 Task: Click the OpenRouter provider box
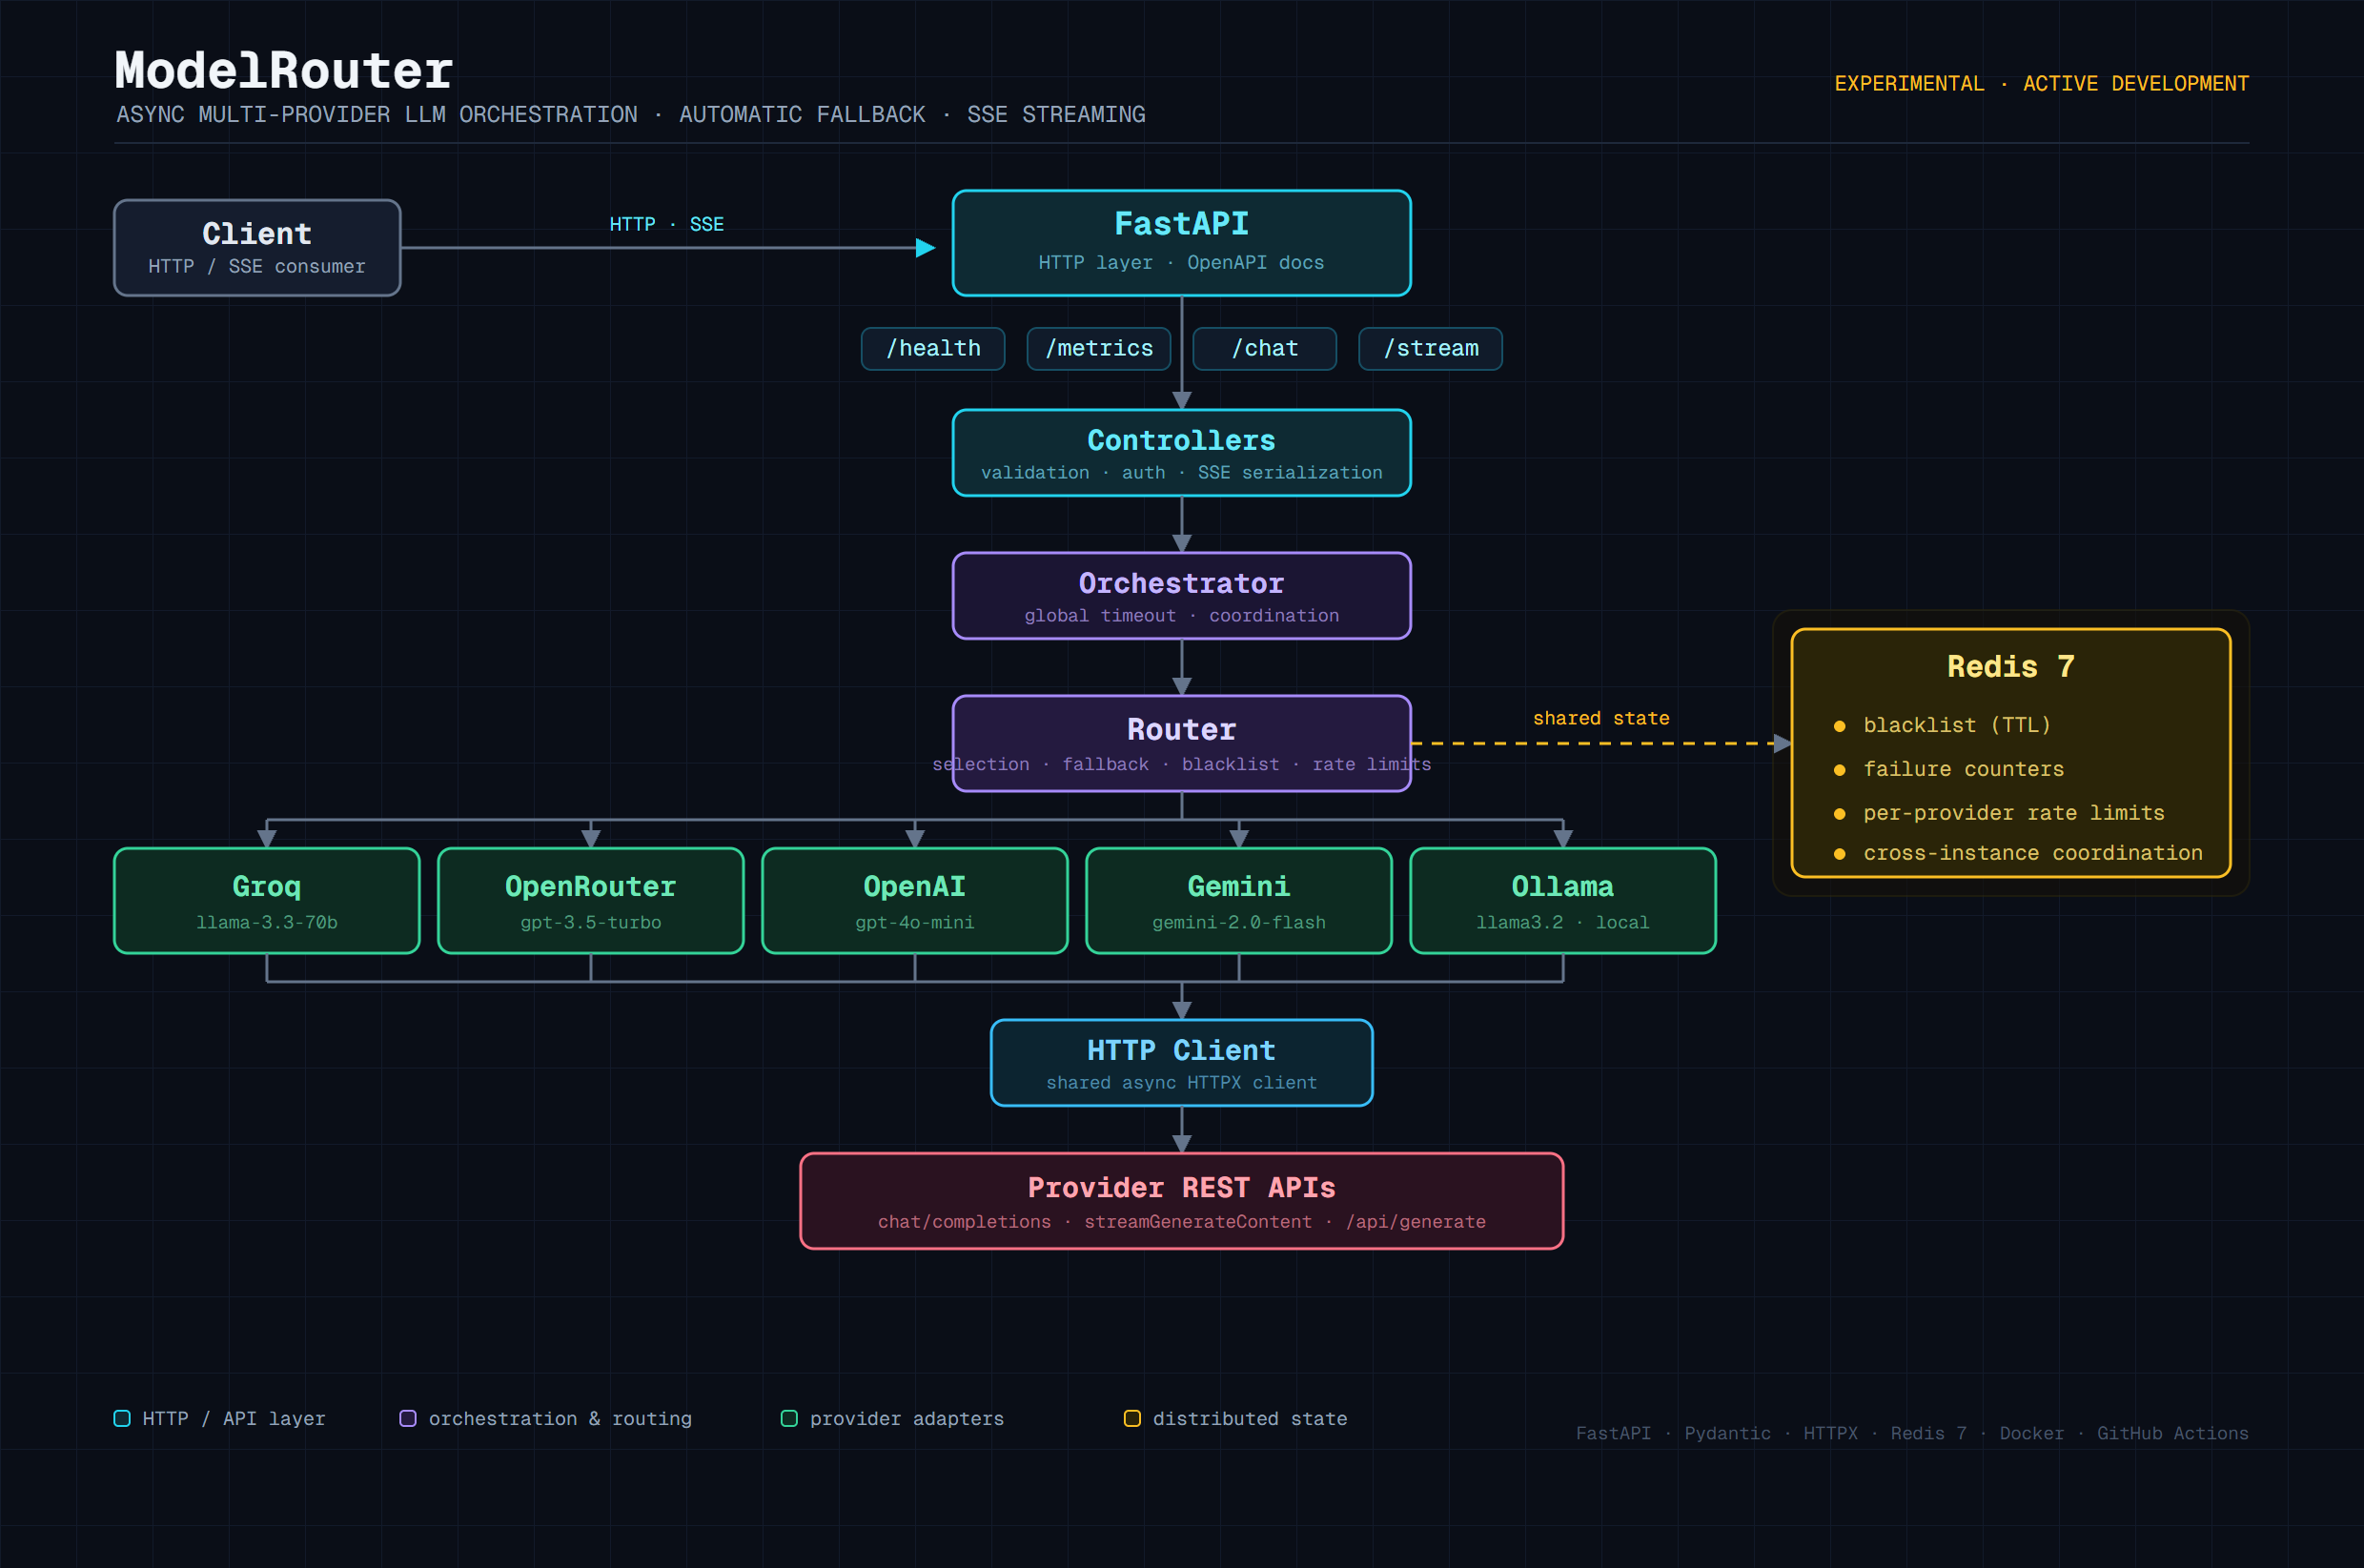pos(591,901)
